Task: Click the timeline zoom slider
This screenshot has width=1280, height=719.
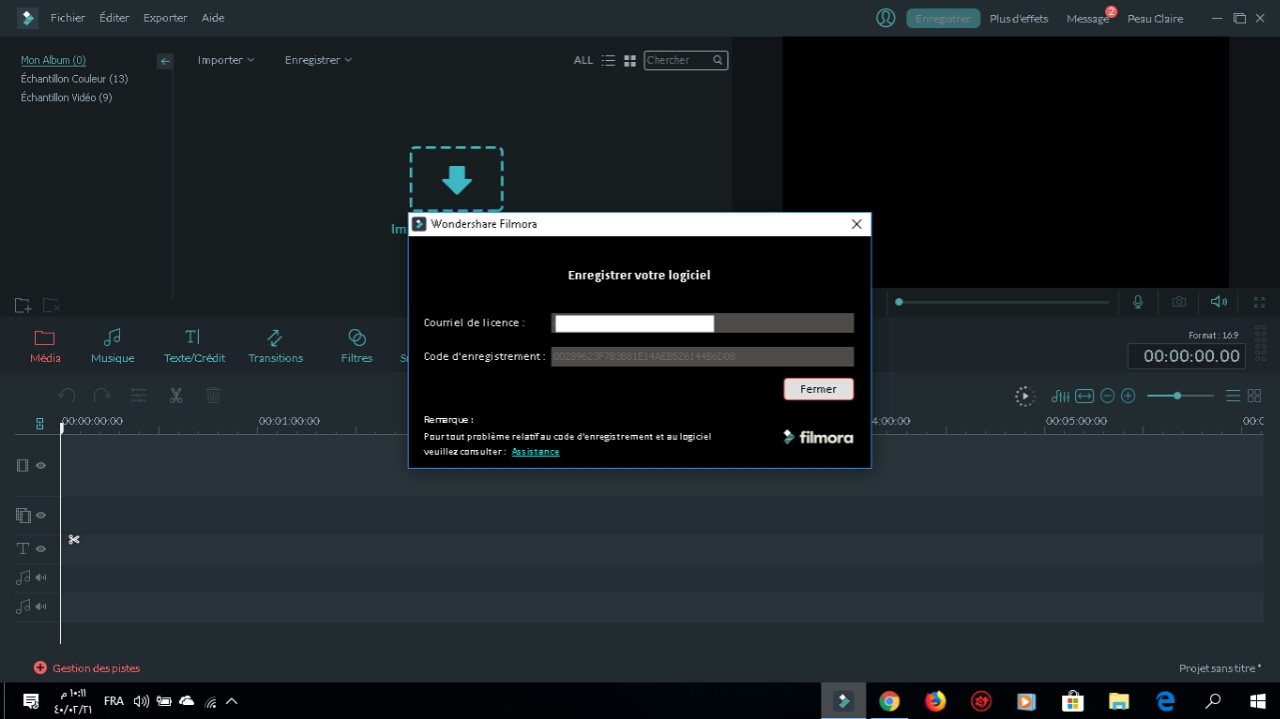Action: 1179,396
